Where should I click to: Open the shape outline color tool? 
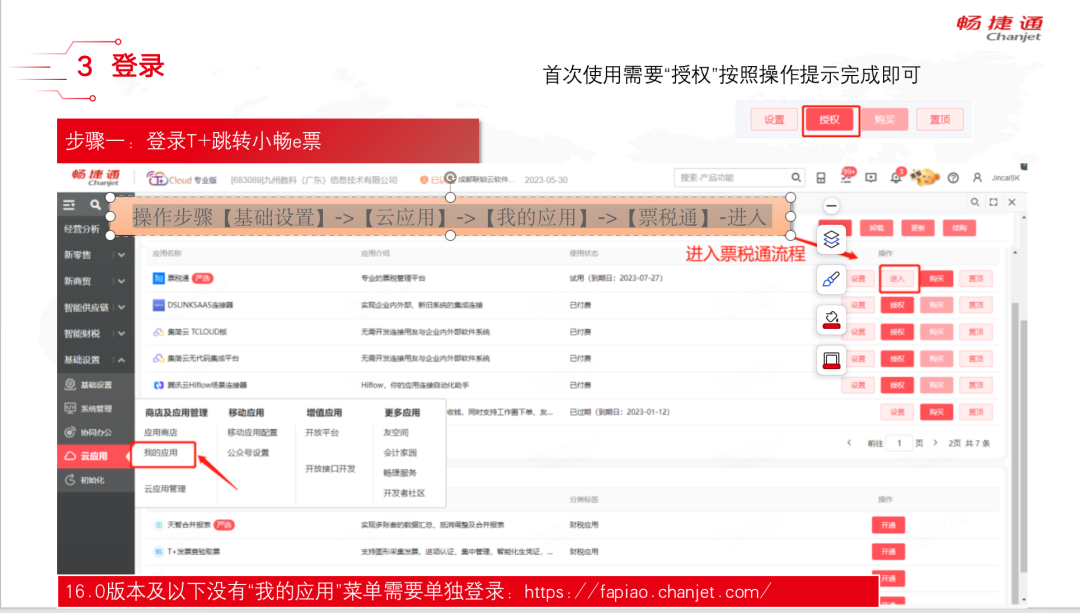(831, 360)
